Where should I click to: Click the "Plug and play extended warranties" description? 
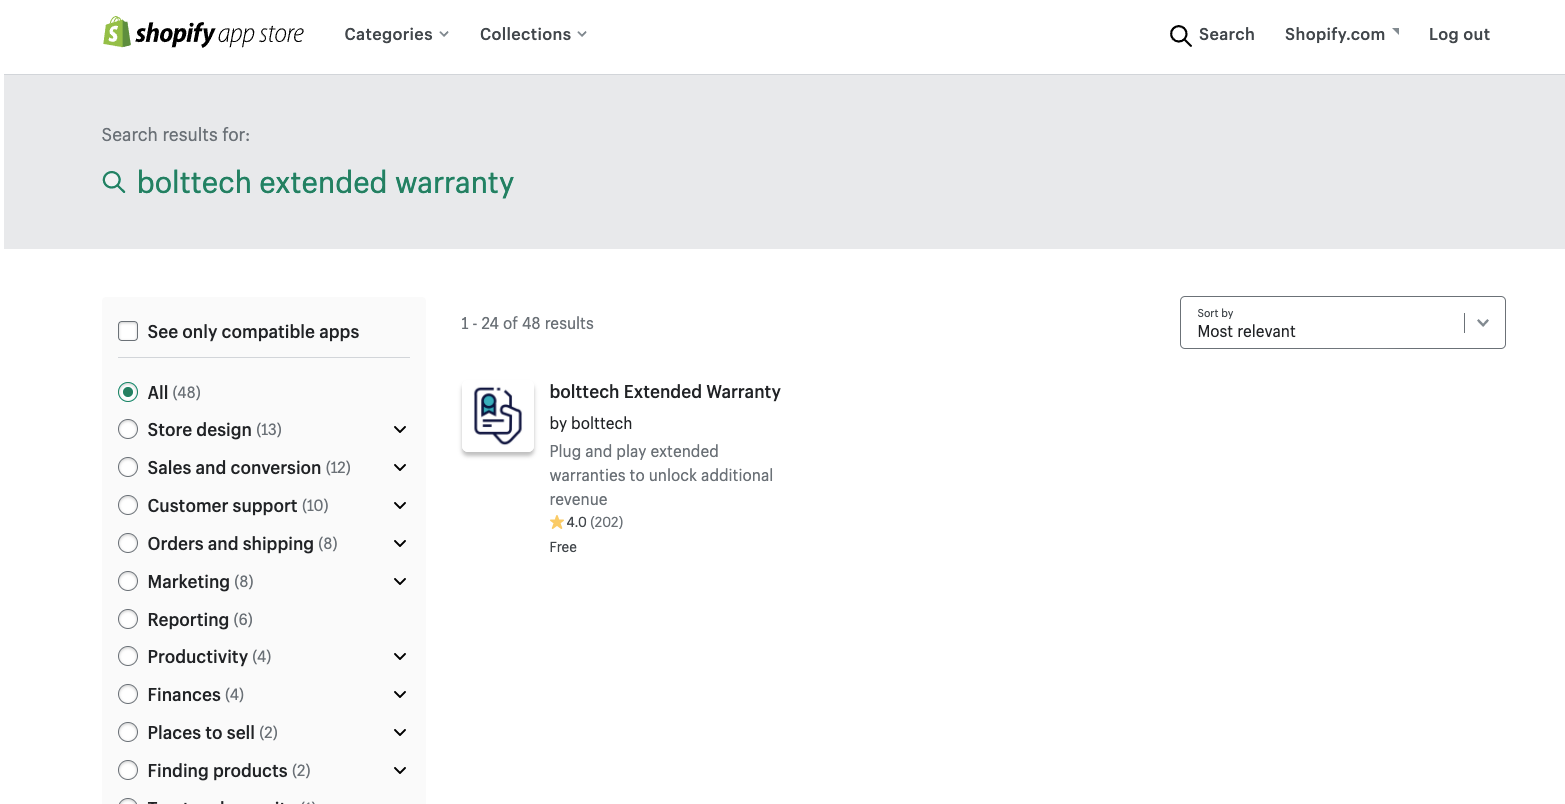(661, 475)
